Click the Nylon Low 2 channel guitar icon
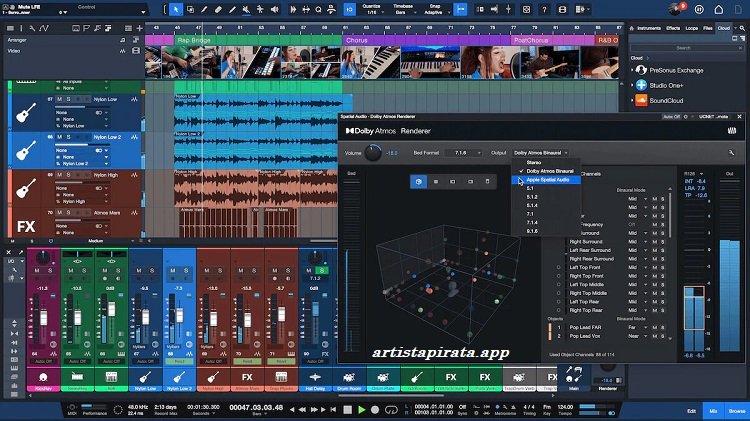Screen dimensions: 750x421 (179, 377)
